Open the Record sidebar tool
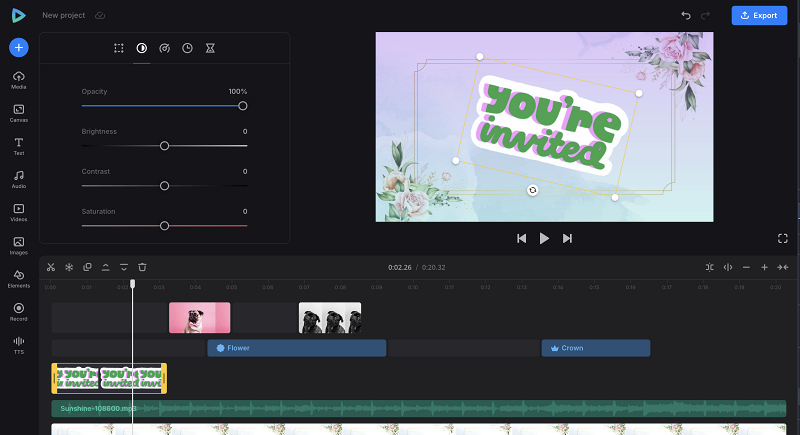 (x=19, y=312)
